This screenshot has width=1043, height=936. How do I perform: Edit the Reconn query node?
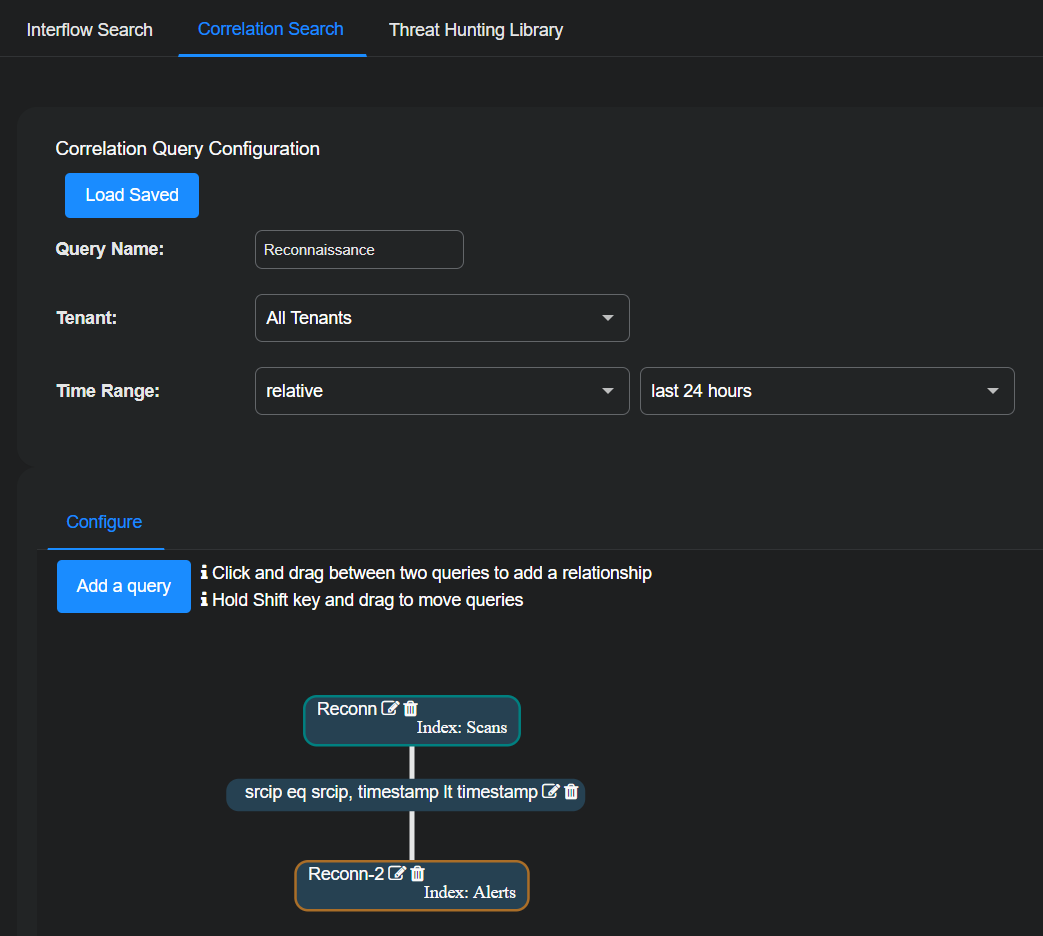coord(390,709)
